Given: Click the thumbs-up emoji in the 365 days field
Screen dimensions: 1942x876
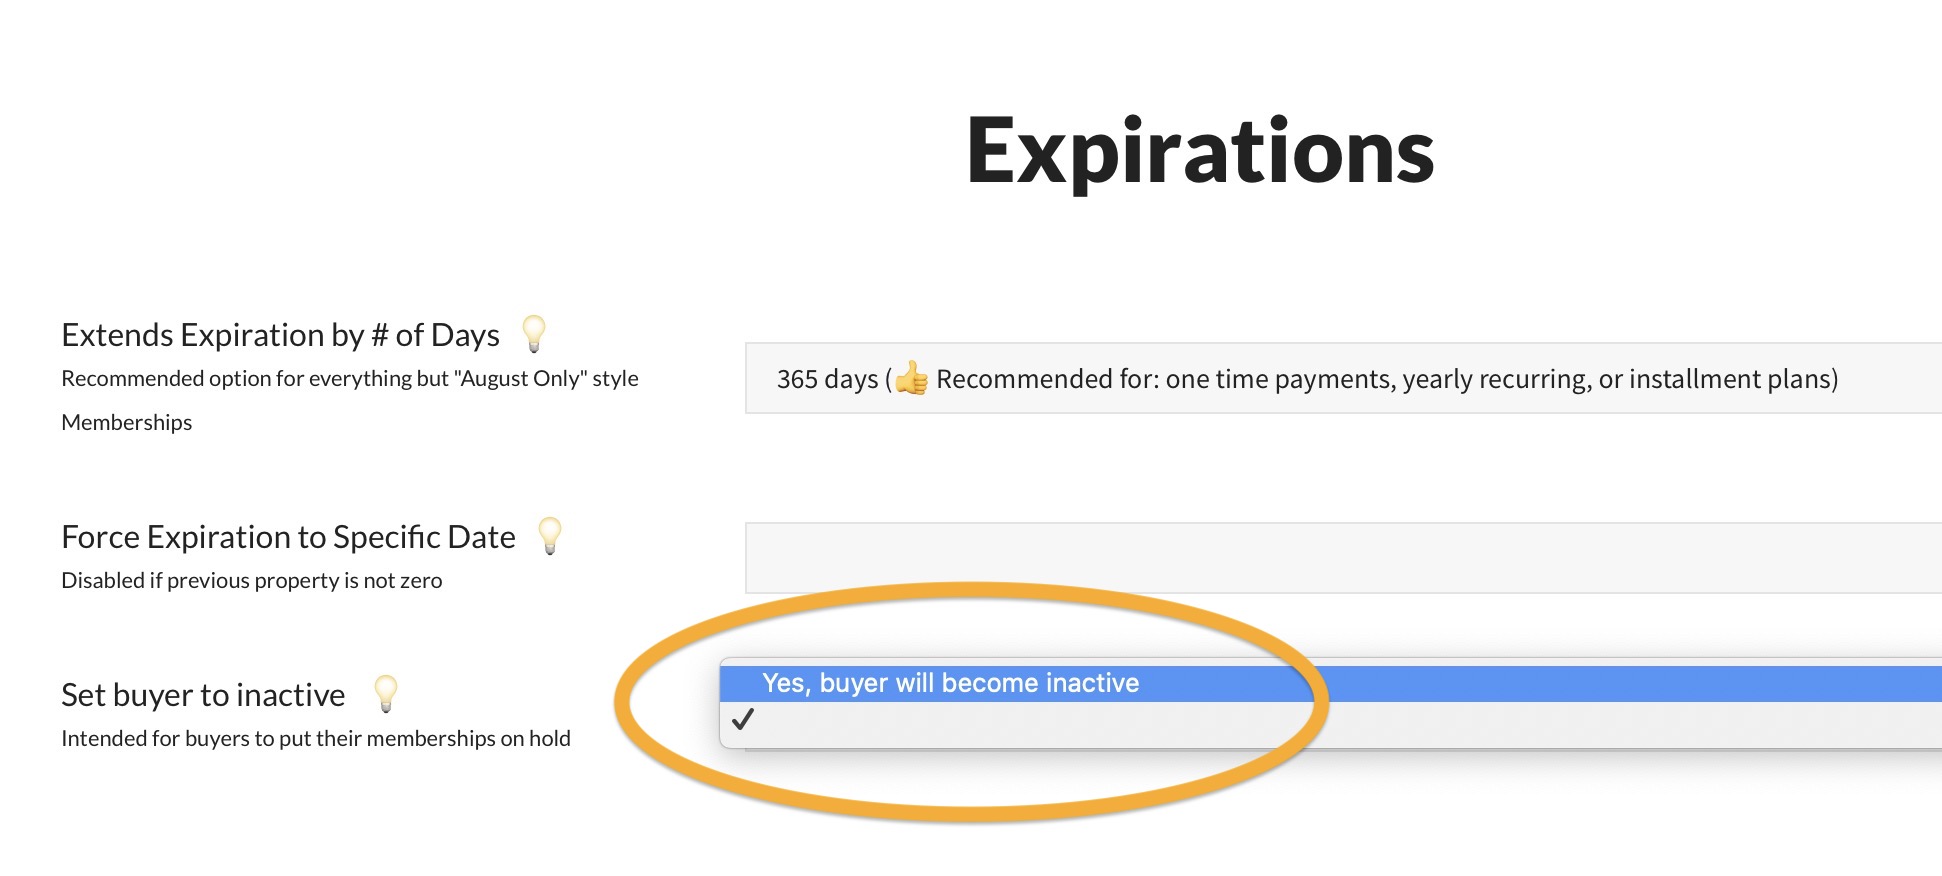Looking at the screenshot, I should [911, 379].
